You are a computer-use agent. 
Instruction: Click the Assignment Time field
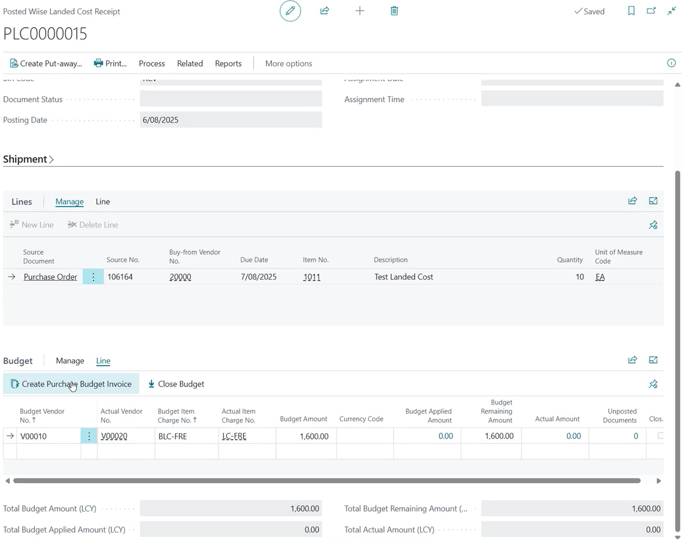(x=572, y=99)
